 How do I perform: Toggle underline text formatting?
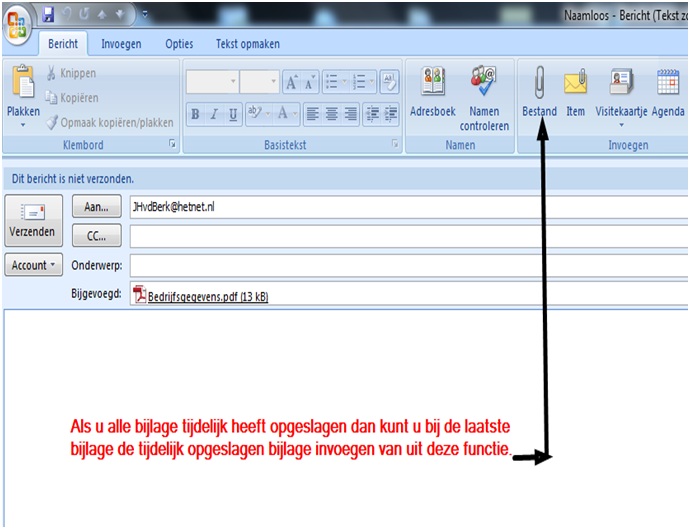(232, 114)
